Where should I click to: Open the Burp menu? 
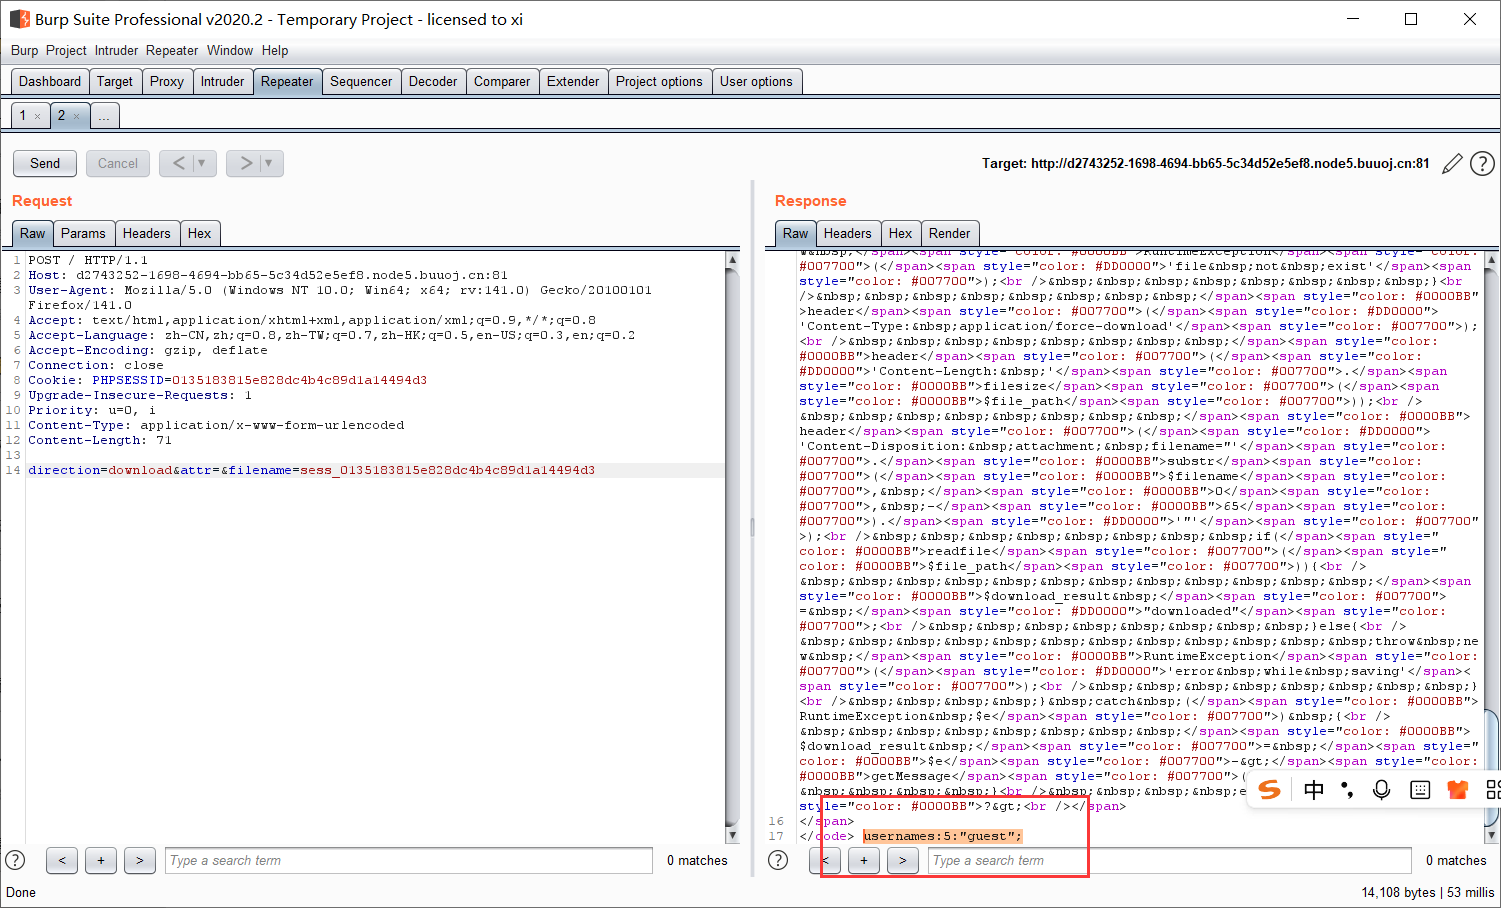click(x=24, y=50)
